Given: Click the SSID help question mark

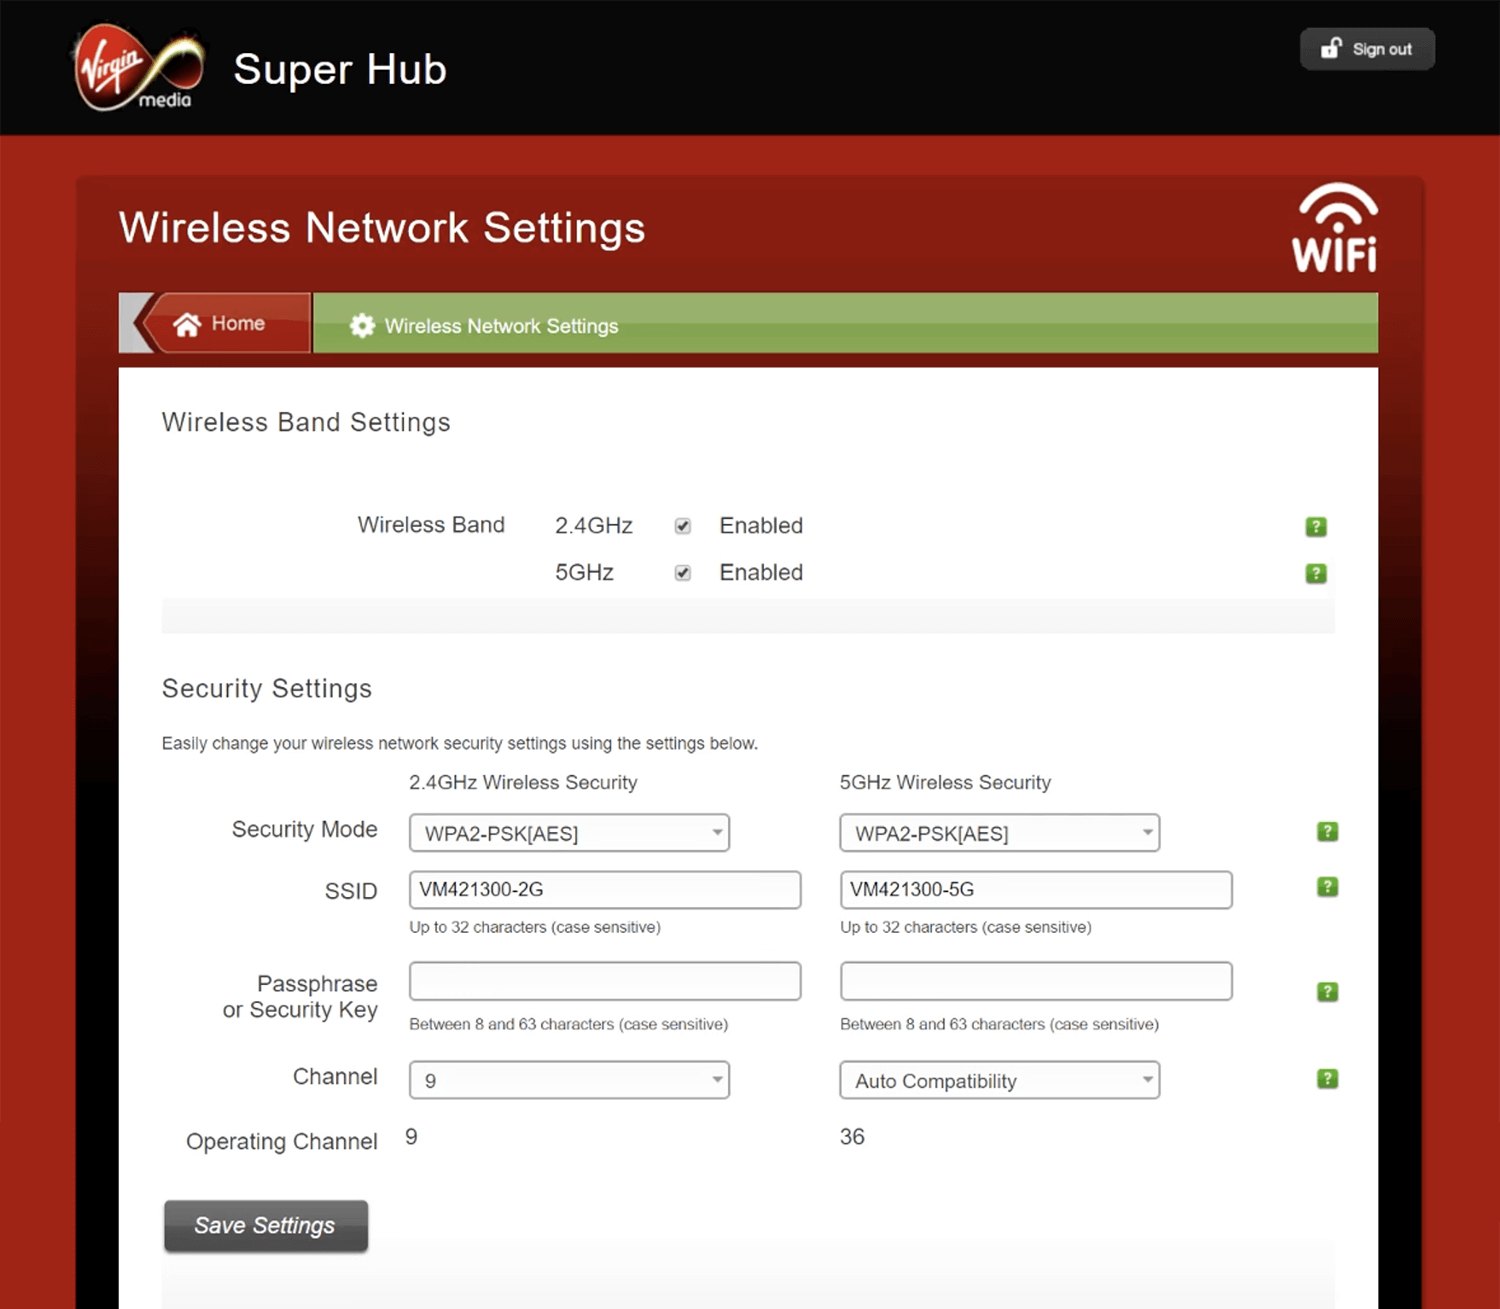Looking at the screenshot, I should [1327, 887].
